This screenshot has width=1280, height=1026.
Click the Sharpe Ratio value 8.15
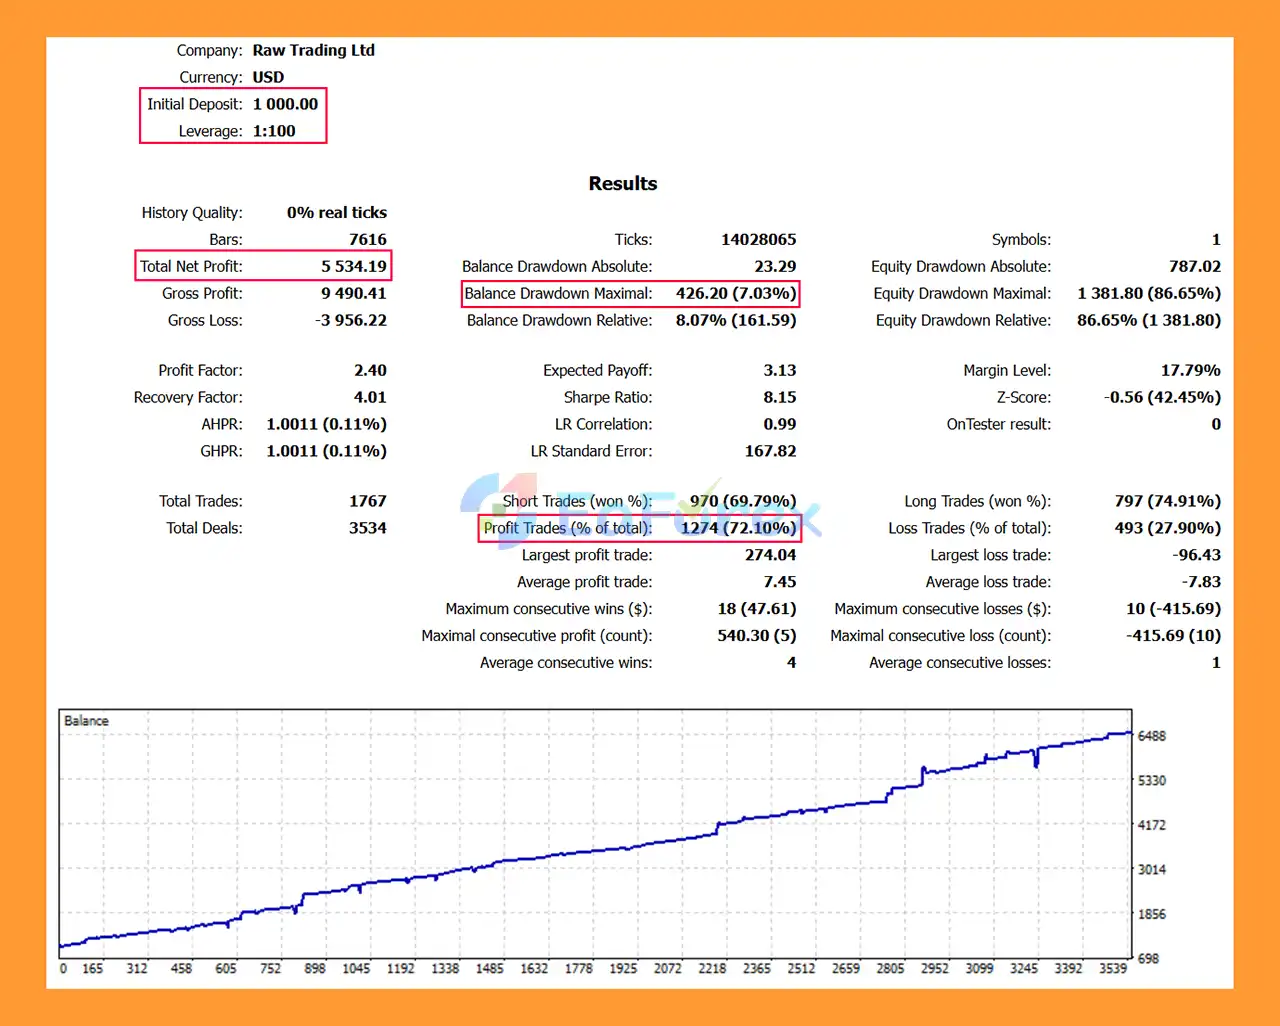pyautogui.click(x=779, y=397)
